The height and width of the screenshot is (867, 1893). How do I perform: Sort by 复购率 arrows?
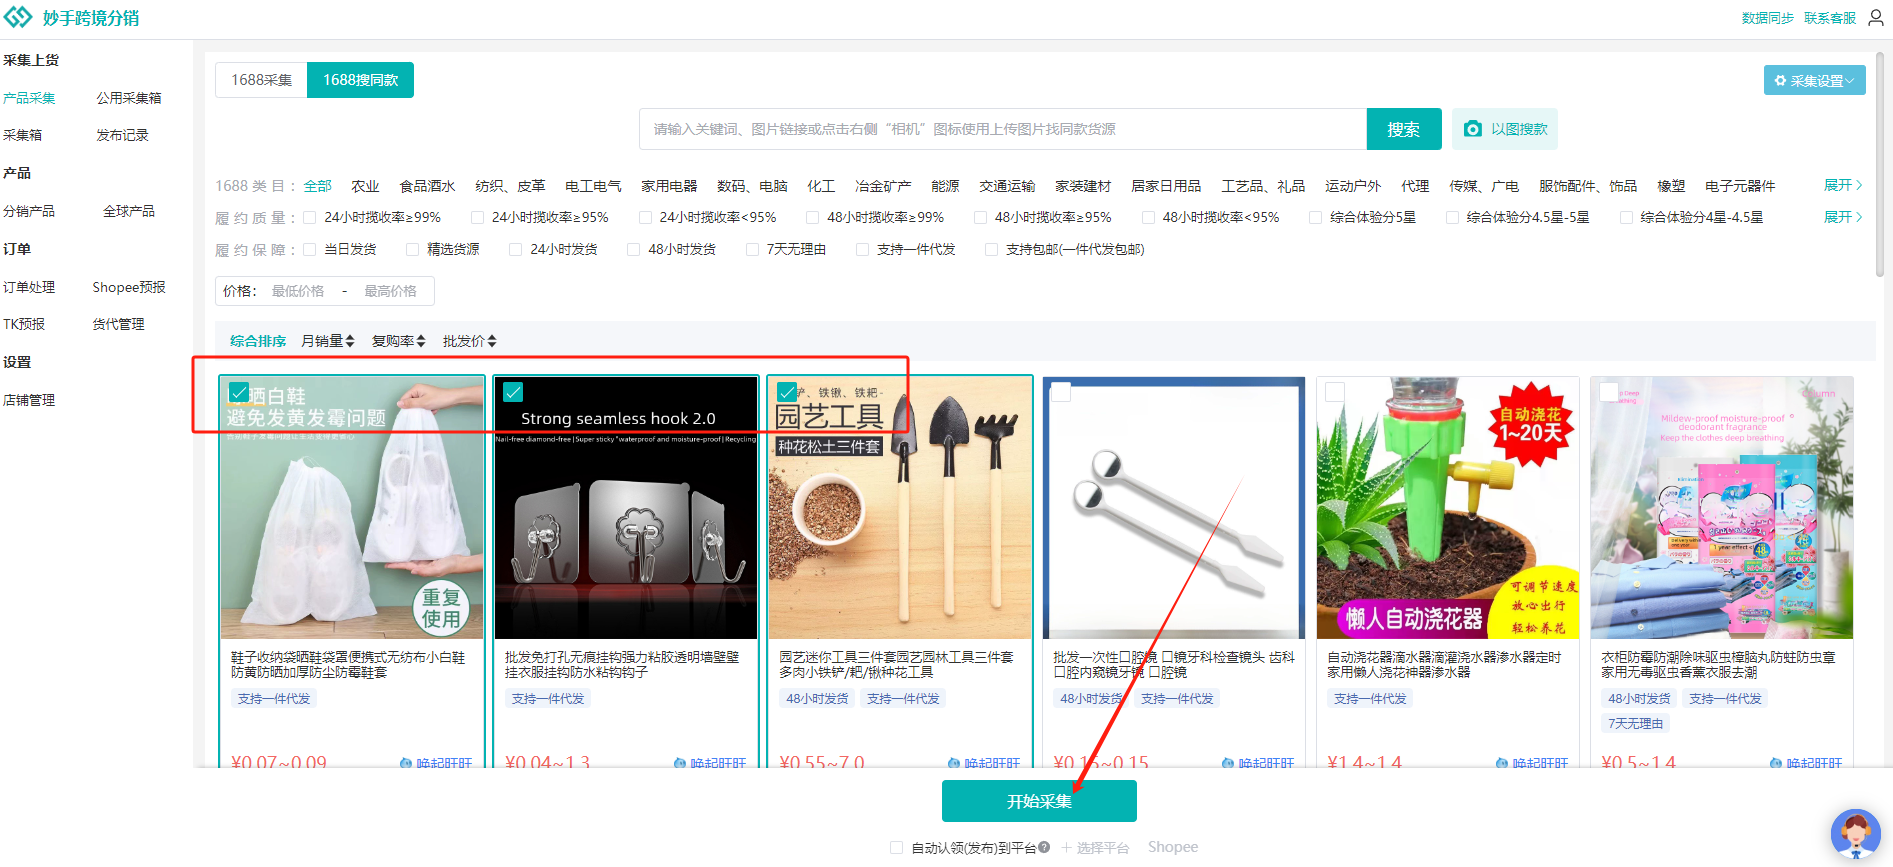[421, 341]
